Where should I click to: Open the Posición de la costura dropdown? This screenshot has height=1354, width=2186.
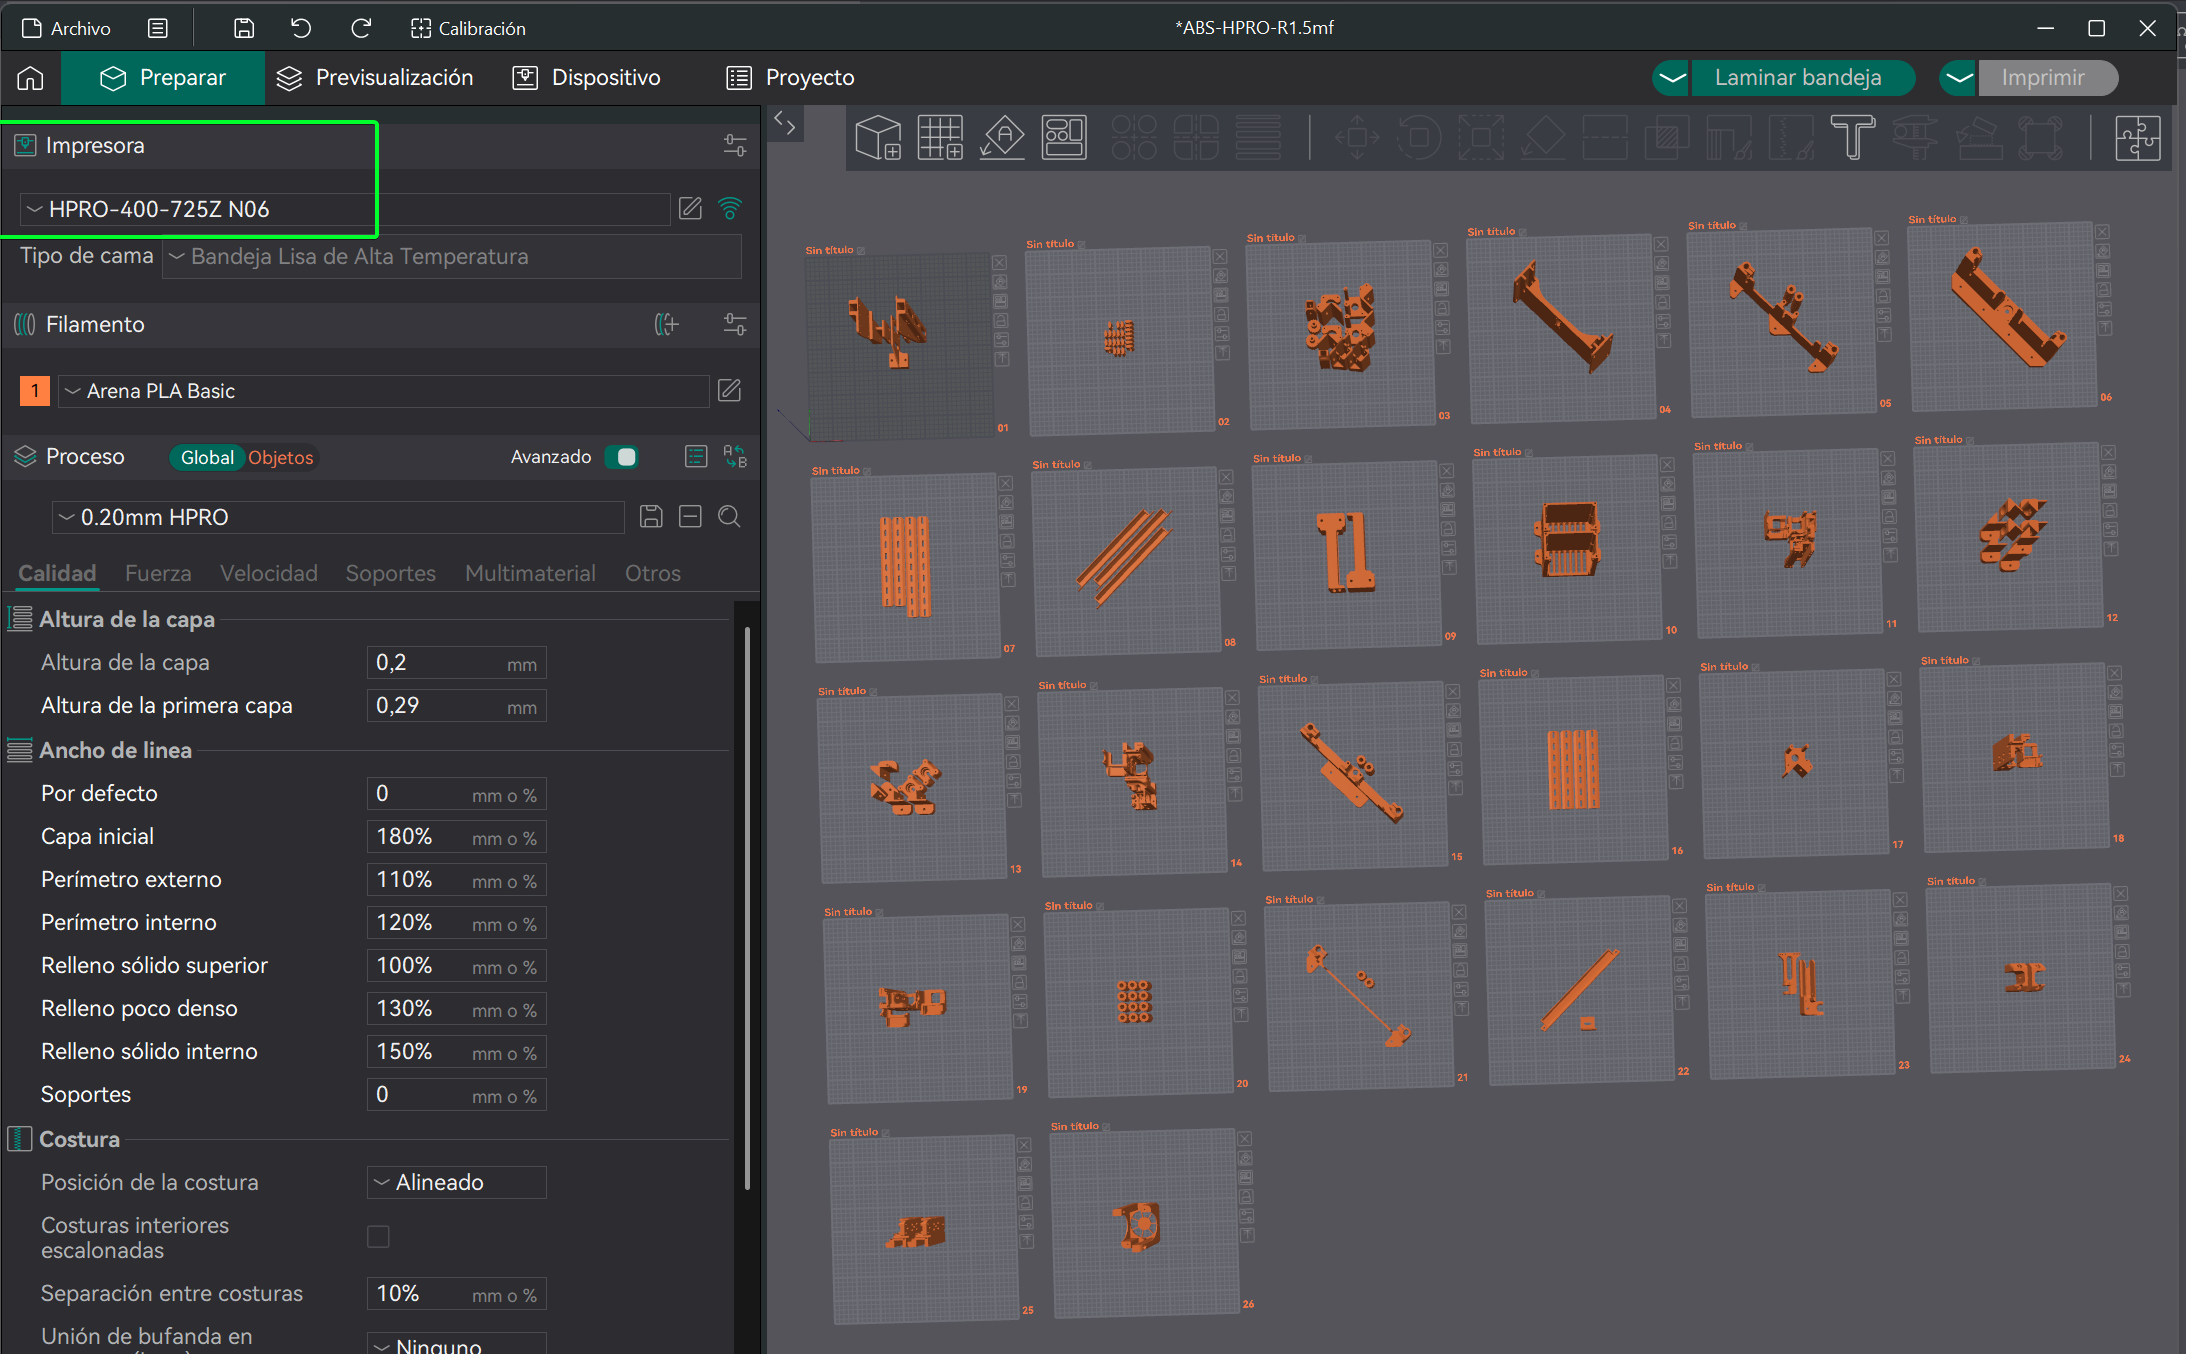pyautogui.click(x=456, y=1182)
